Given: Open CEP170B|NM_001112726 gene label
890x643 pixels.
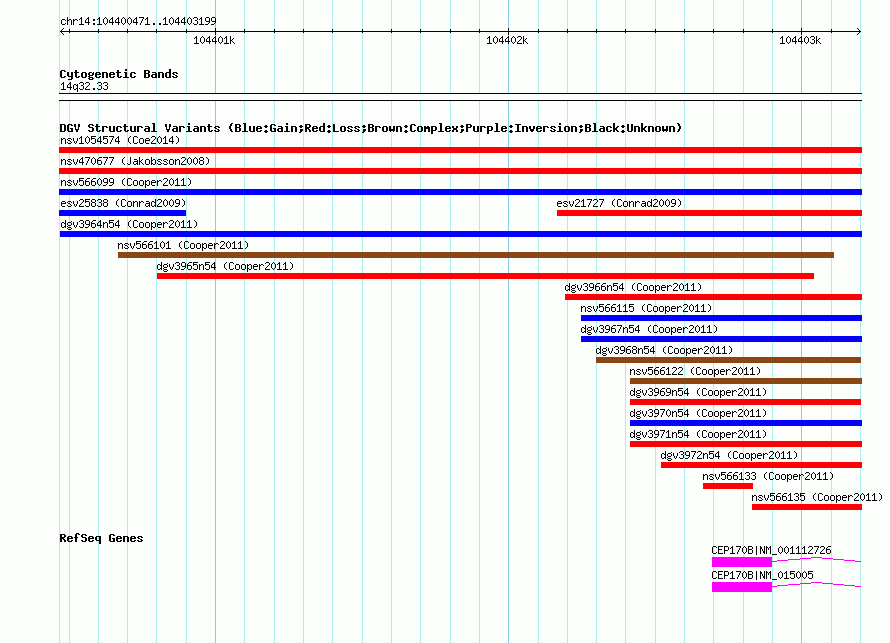Looking at the screenshot, I should pyautogui.click(x=771, y=550).
